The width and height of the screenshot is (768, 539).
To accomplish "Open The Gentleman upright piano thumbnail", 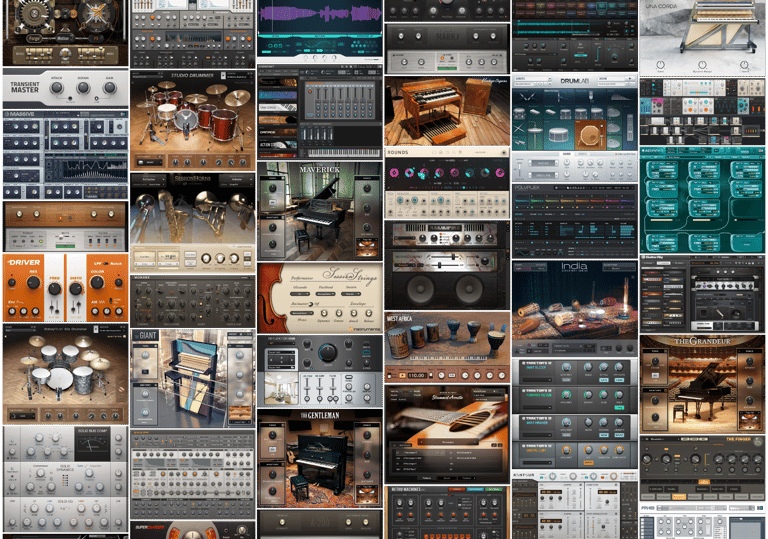I will (x=320, y=458).
